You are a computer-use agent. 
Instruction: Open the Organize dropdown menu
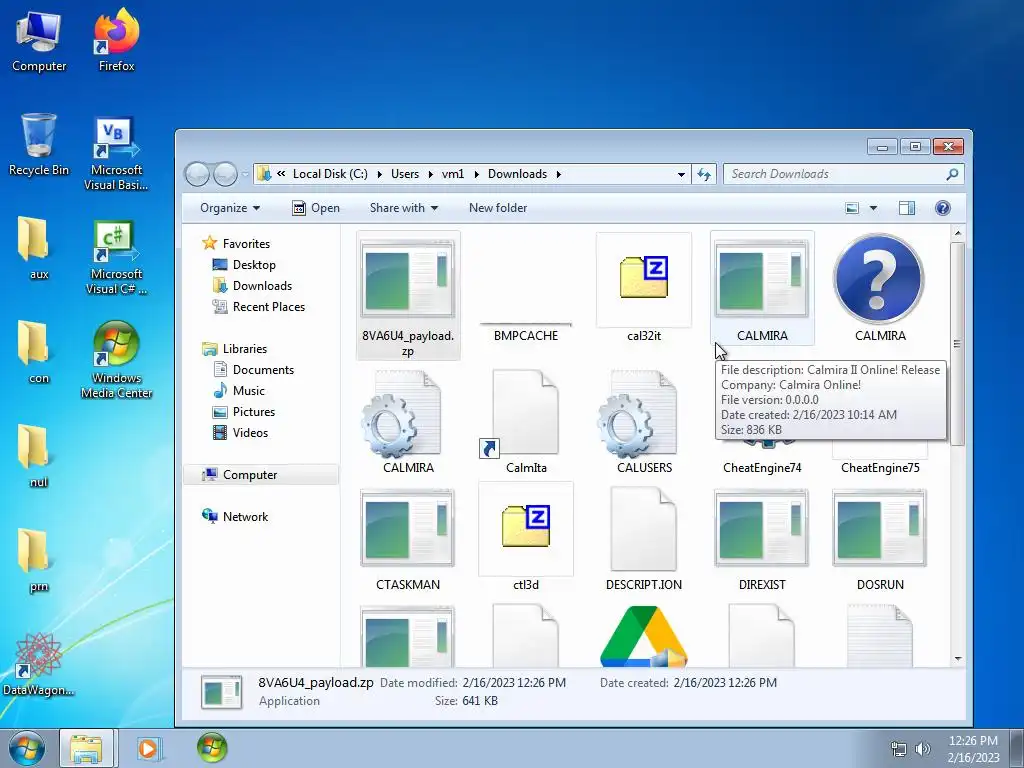(x=230, y=208)
